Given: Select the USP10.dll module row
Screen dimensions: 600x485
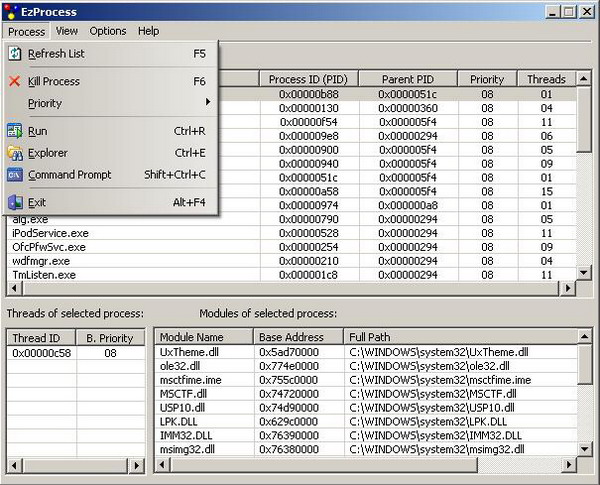Looking at the screenshot, I should pyautogui.click(x=366, y=408).
